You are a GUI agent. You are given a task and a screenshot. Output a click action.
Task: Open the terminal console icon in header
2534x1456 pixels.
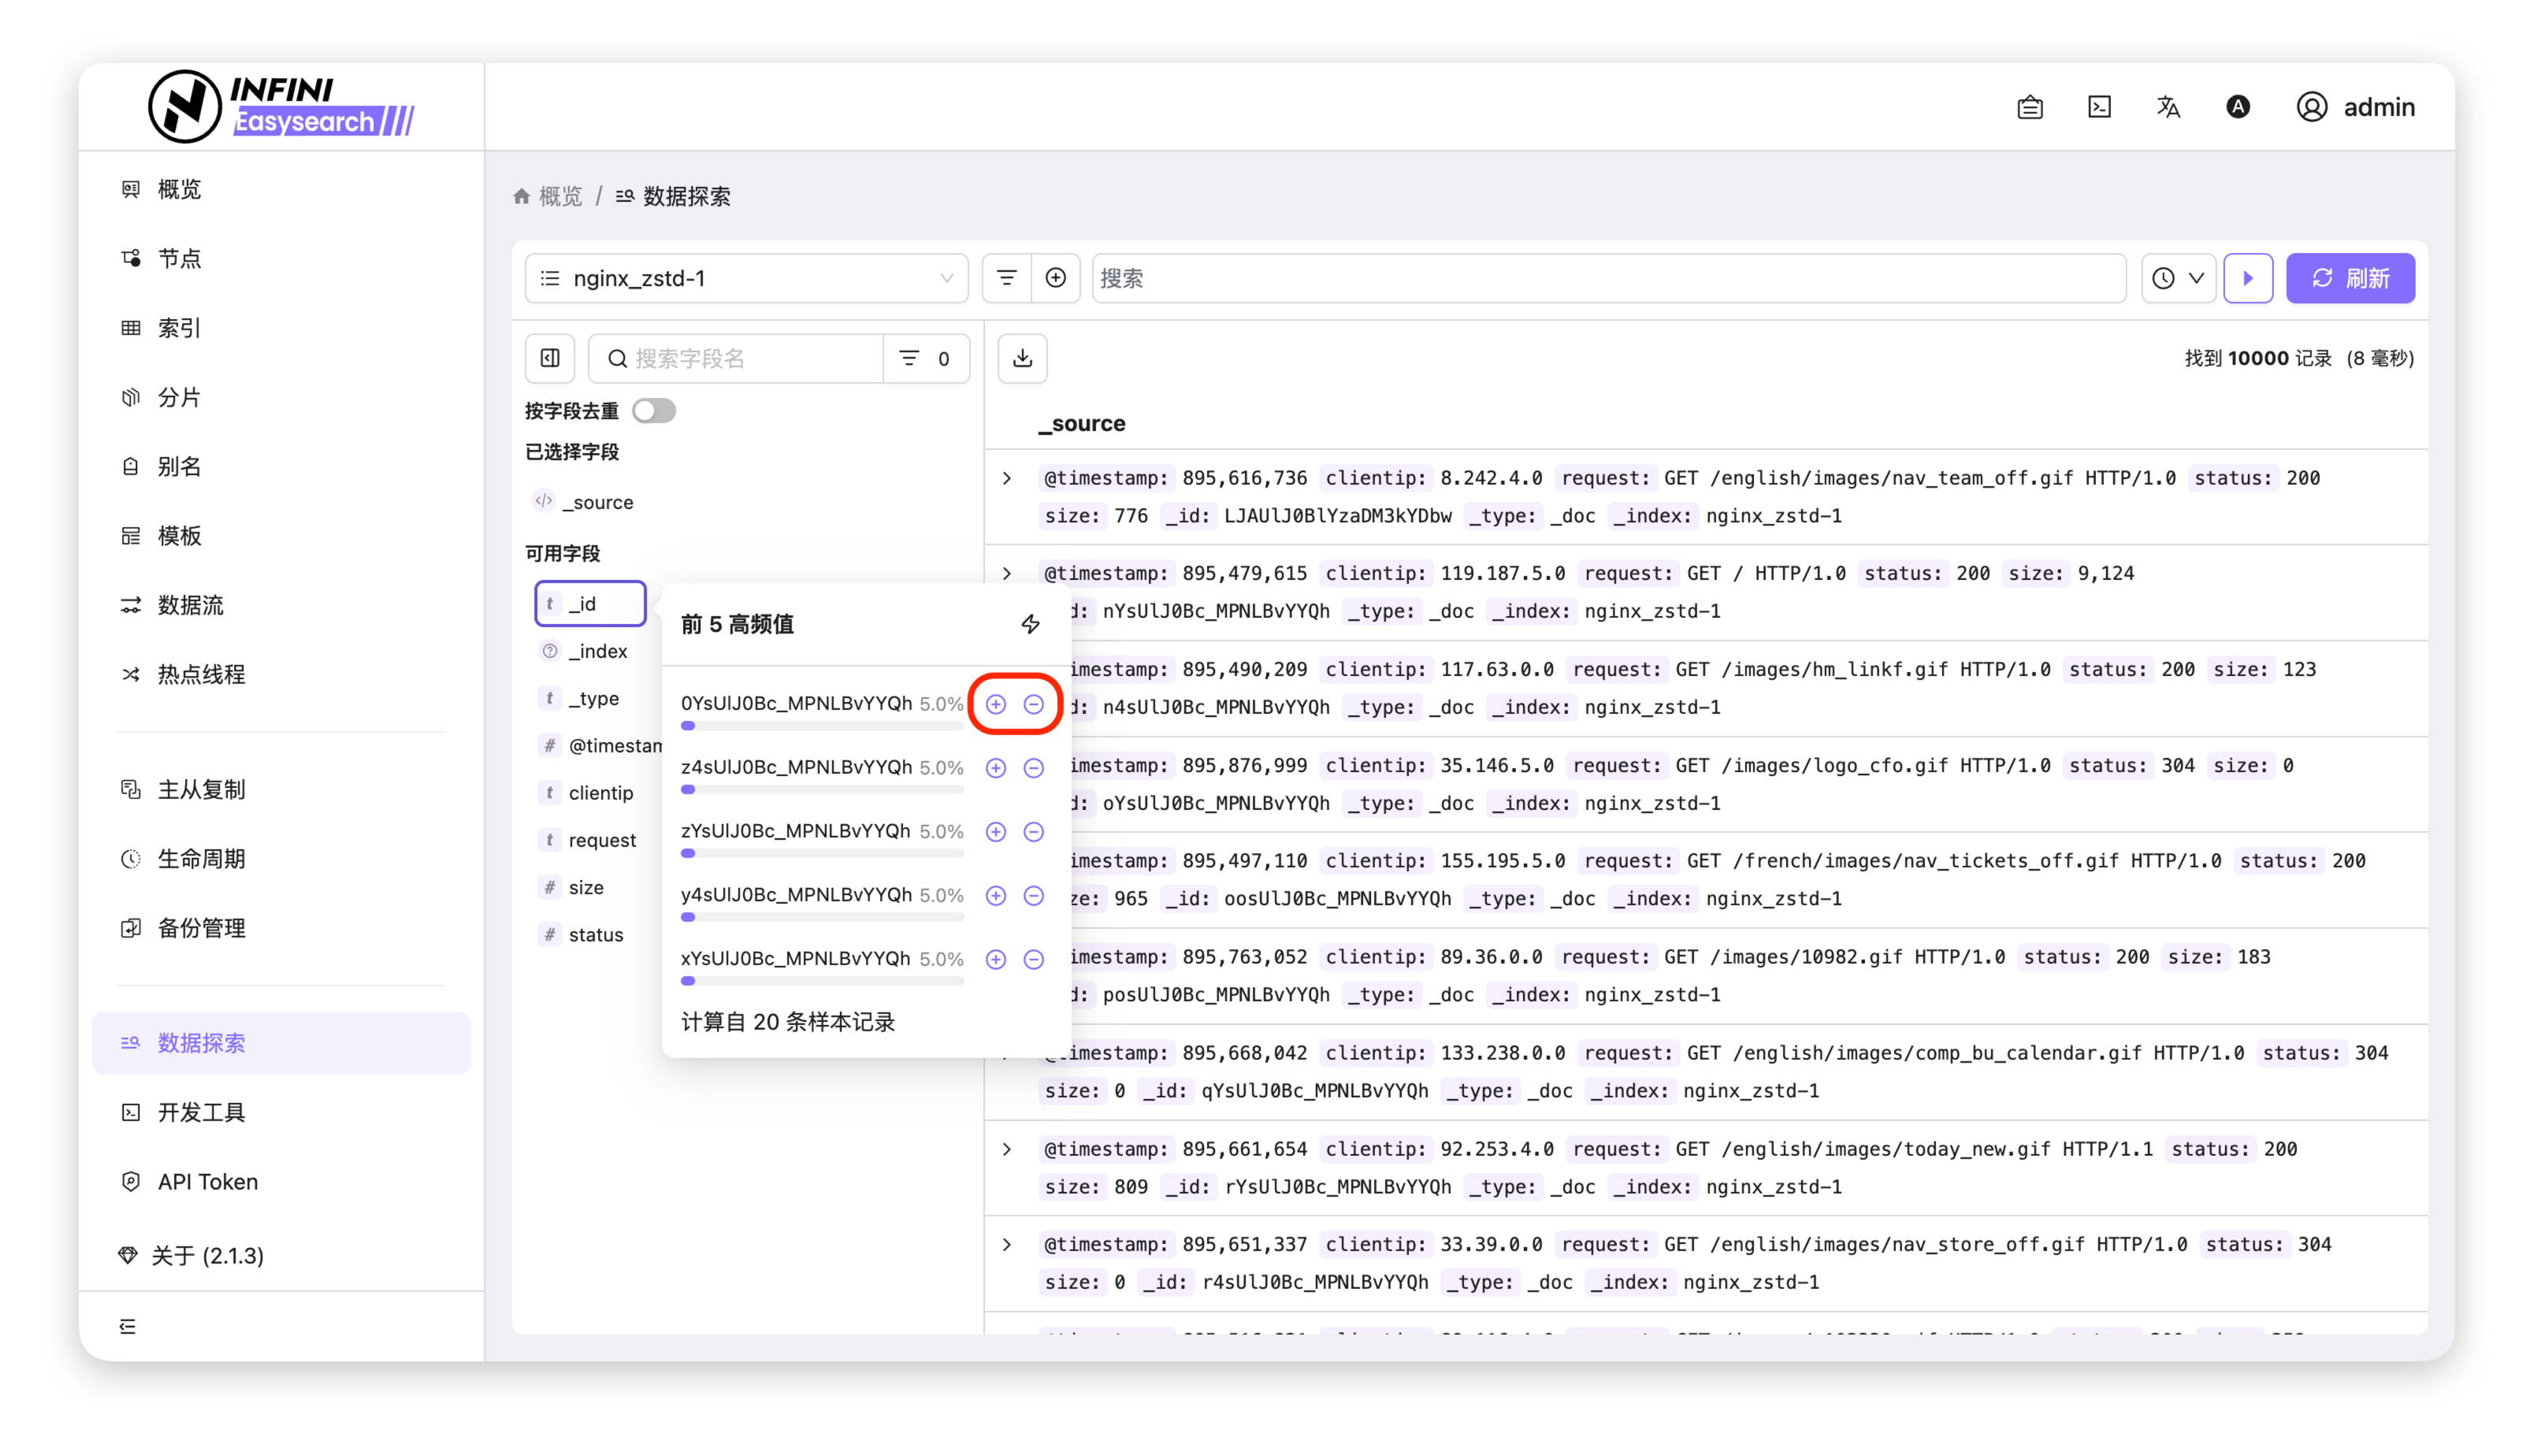[x=2099, y=107]
